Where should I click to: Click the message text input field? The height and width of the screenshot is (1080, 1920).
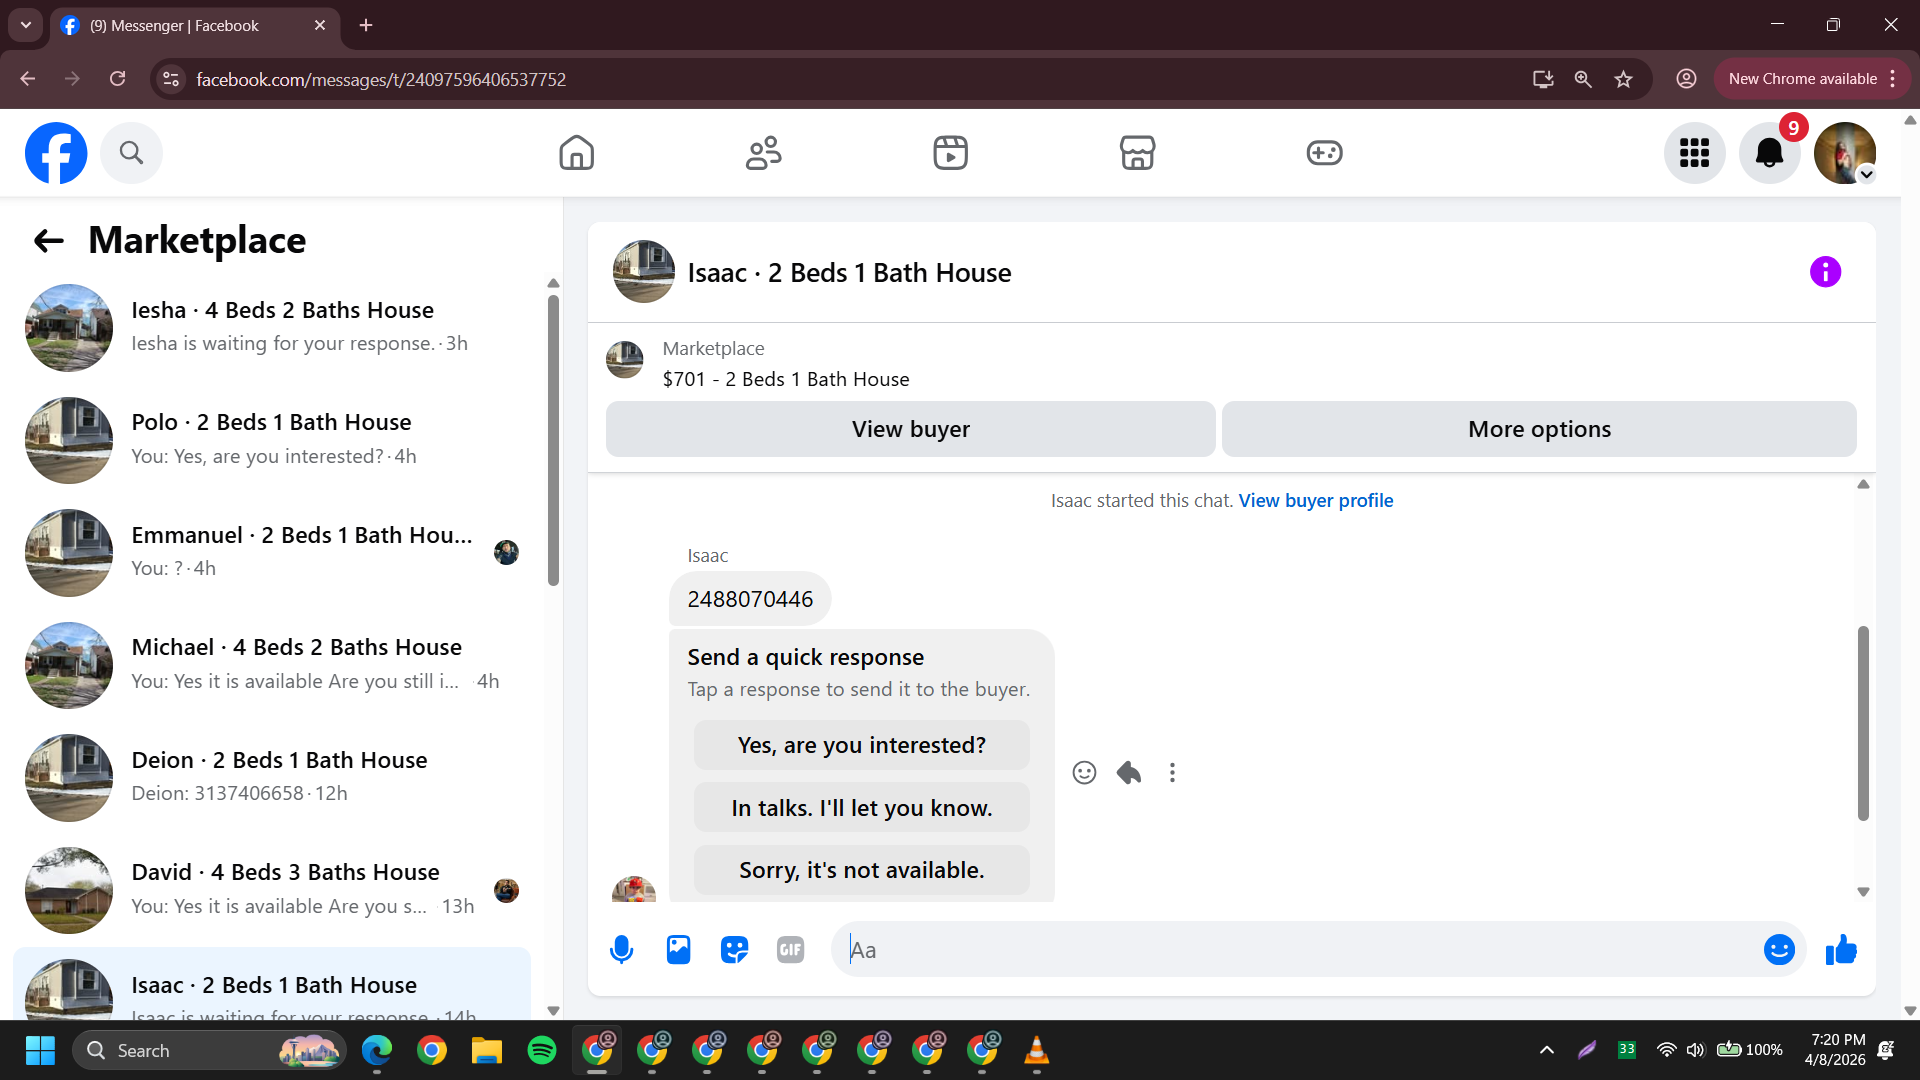1300,950
